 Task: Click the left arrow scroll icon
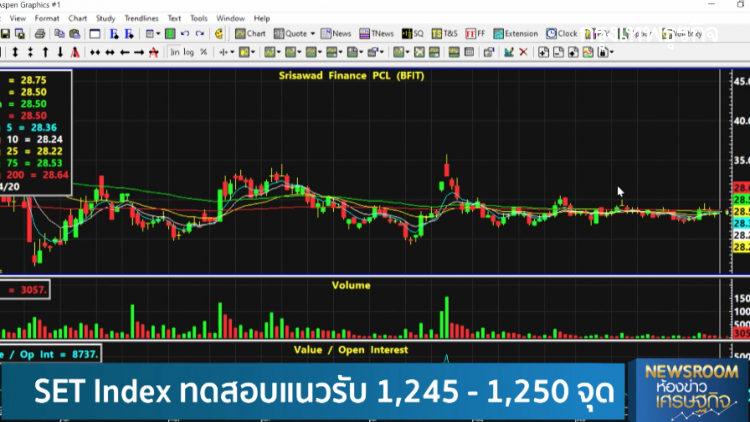tap(124, 52)
